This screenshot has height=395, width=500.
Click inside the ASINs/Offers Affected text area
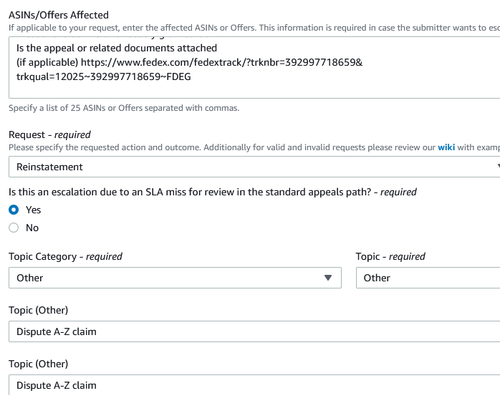pos(254,68)
